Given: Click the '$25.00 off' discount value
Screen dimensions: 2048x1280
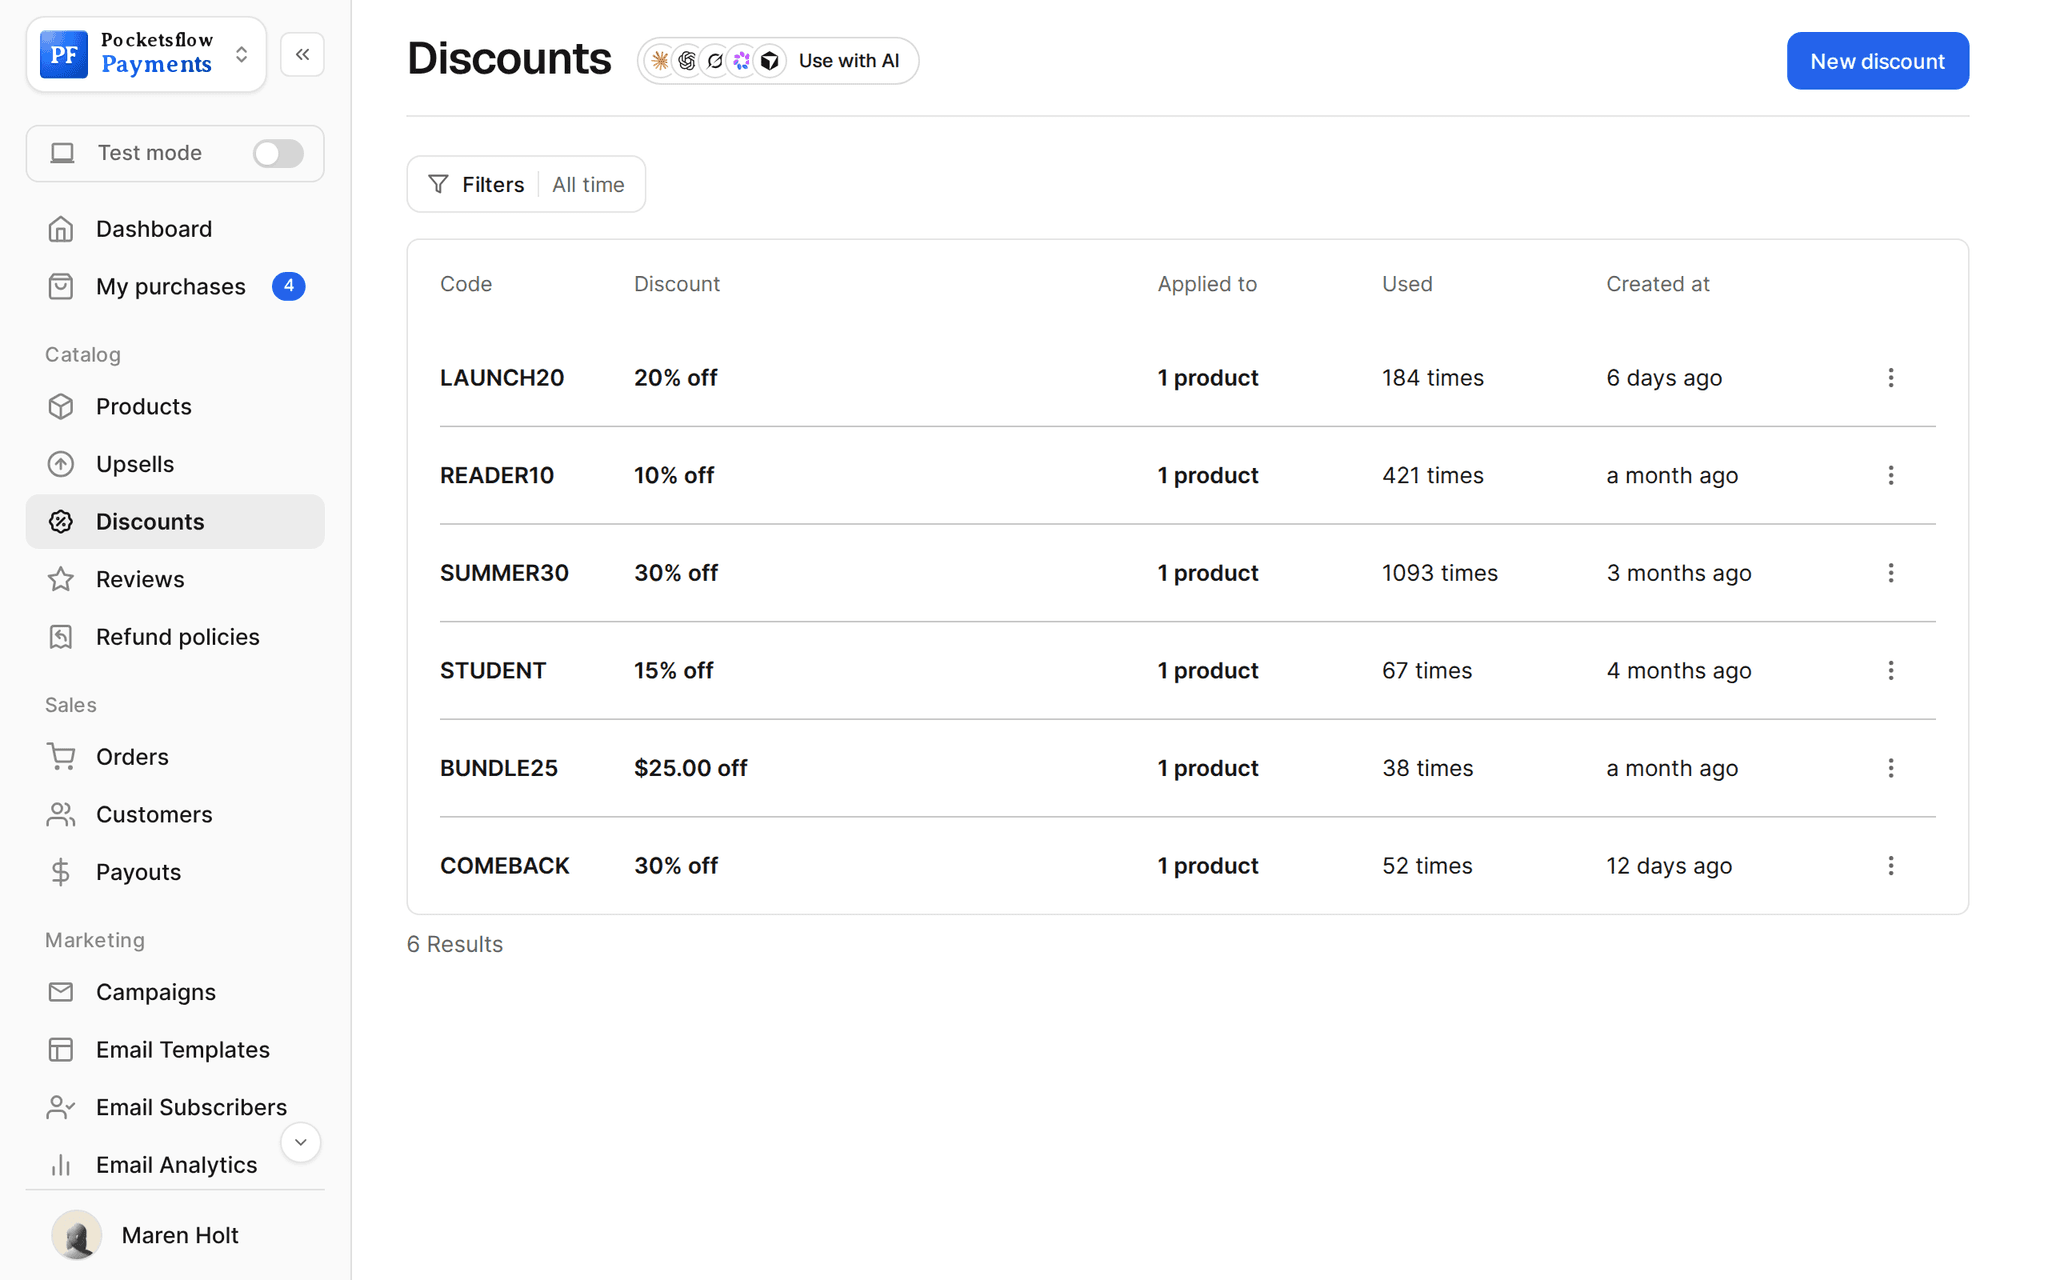Looking at the screenshot, I should pyautogui.click(x=691, y=768).
